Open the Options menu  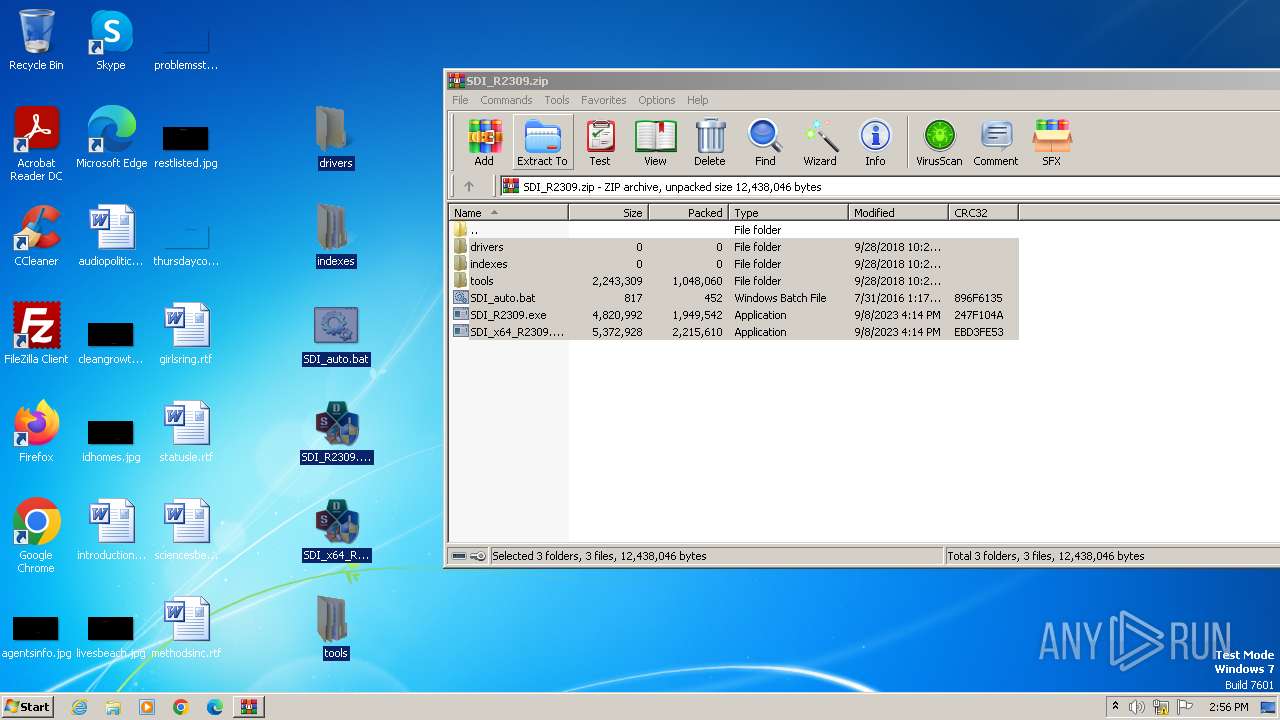pos(657,100)
